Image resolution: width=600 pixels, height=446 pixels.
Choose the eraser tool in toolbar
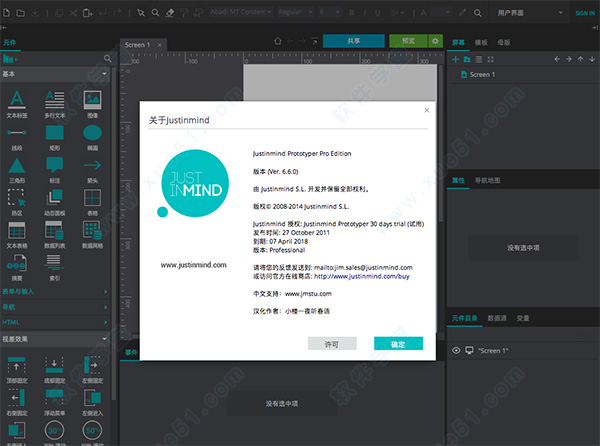point(170,13)
